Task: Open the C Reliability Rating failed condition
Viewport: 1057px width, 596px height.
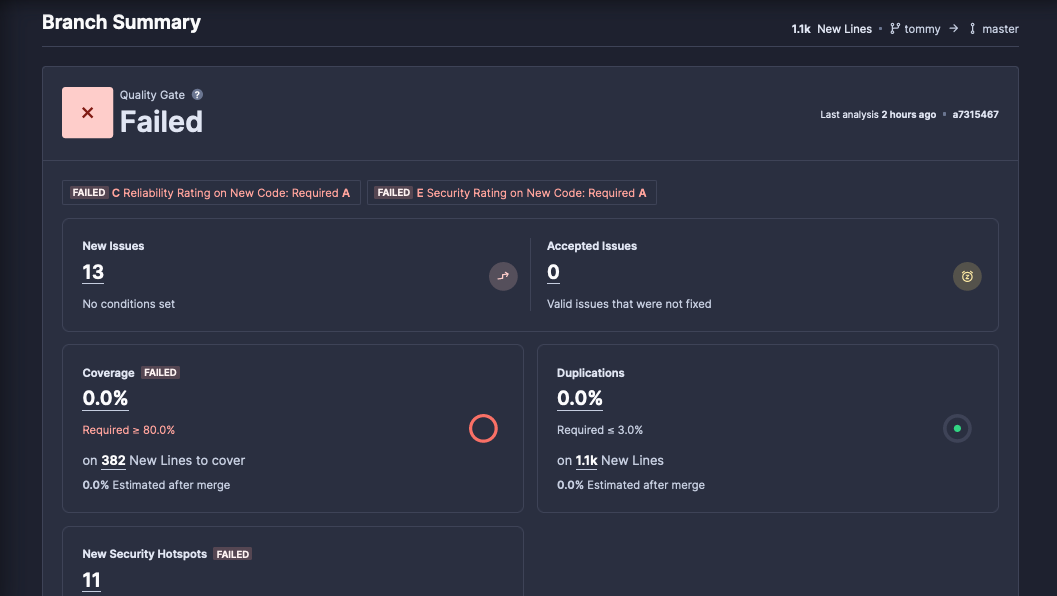Action: pos(210,192)
